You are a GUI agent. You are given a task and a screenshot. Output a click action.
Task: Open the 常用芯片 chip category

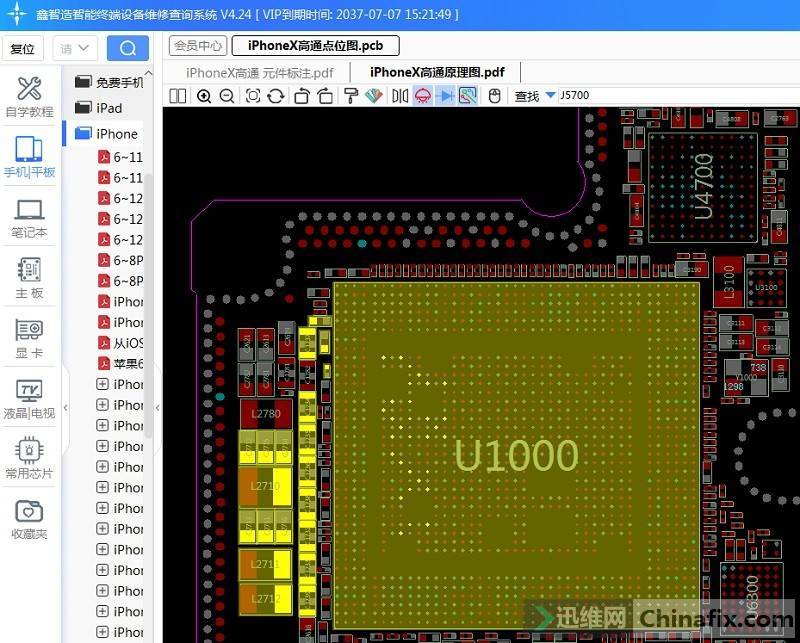[30, 459]
